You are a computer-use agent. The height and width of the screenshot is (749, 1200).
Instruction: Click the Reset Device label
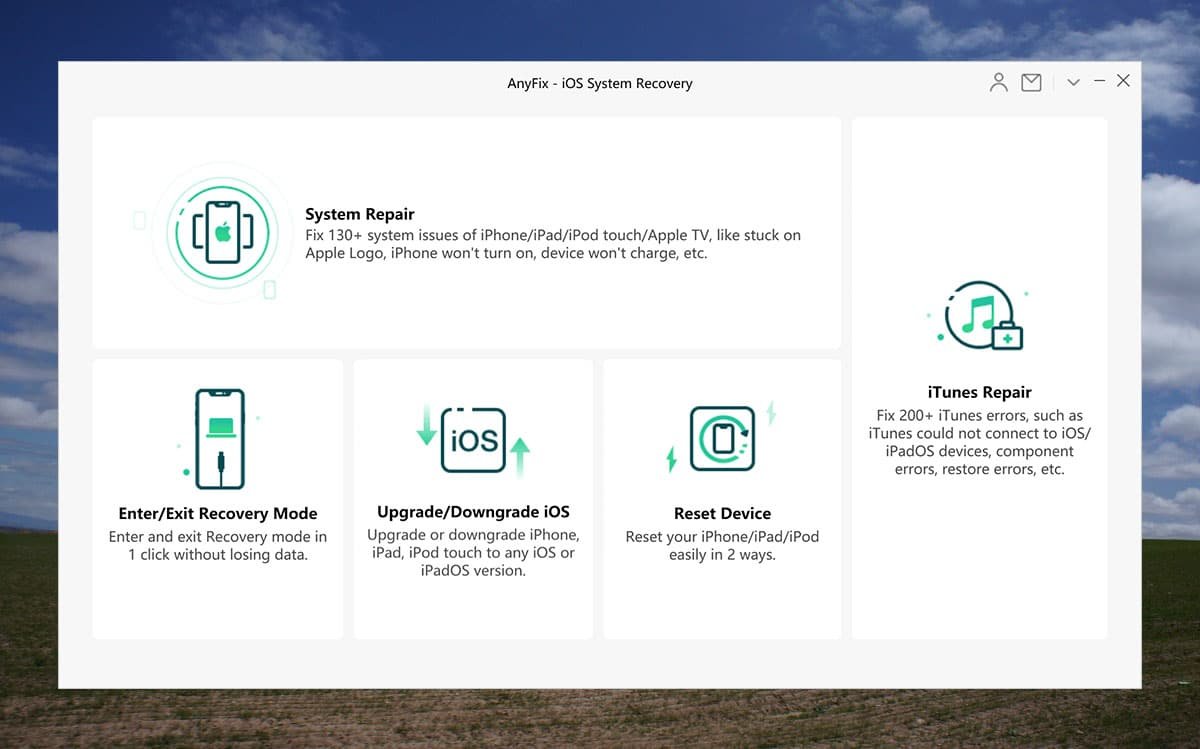point(722,513)
